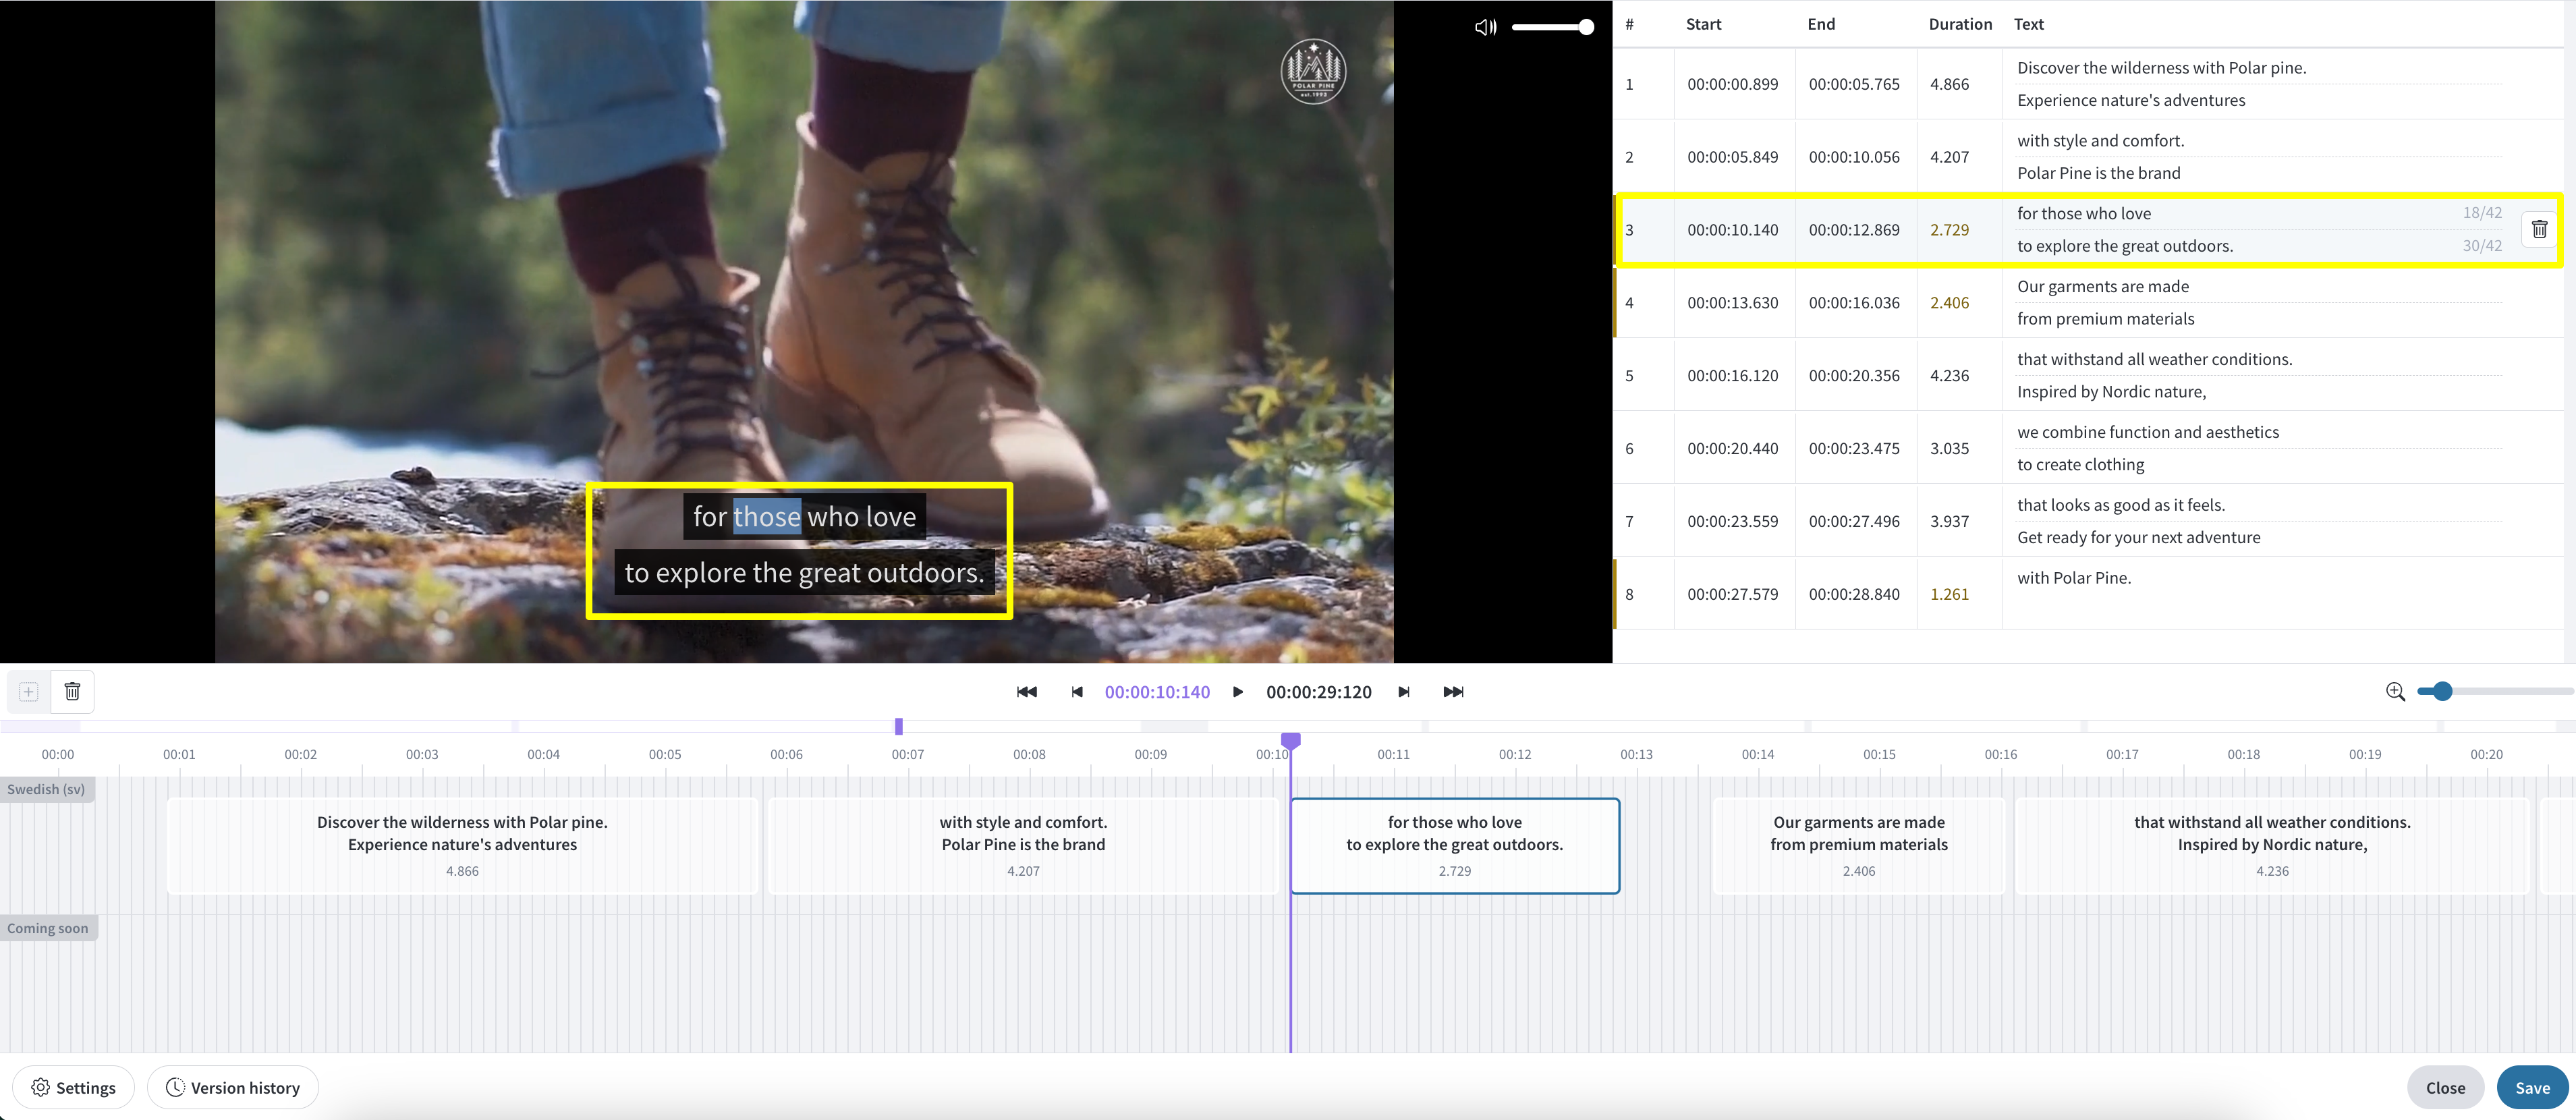Viewport: 2576px width, 1120px height.
Task: Edit the list line 'Our garments are made'
Action: [x=2103, y=286]
